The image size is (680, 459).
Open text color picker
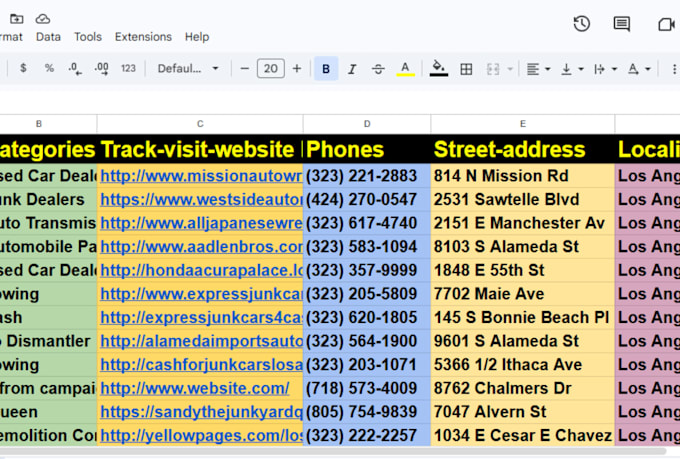tap(405, 69)
